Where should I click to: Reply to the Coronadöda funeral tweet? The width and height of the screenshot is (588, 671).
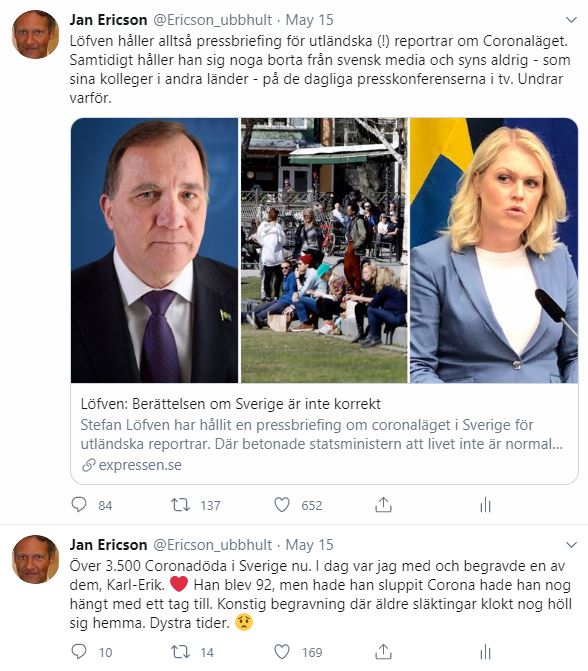coord(79,652)
